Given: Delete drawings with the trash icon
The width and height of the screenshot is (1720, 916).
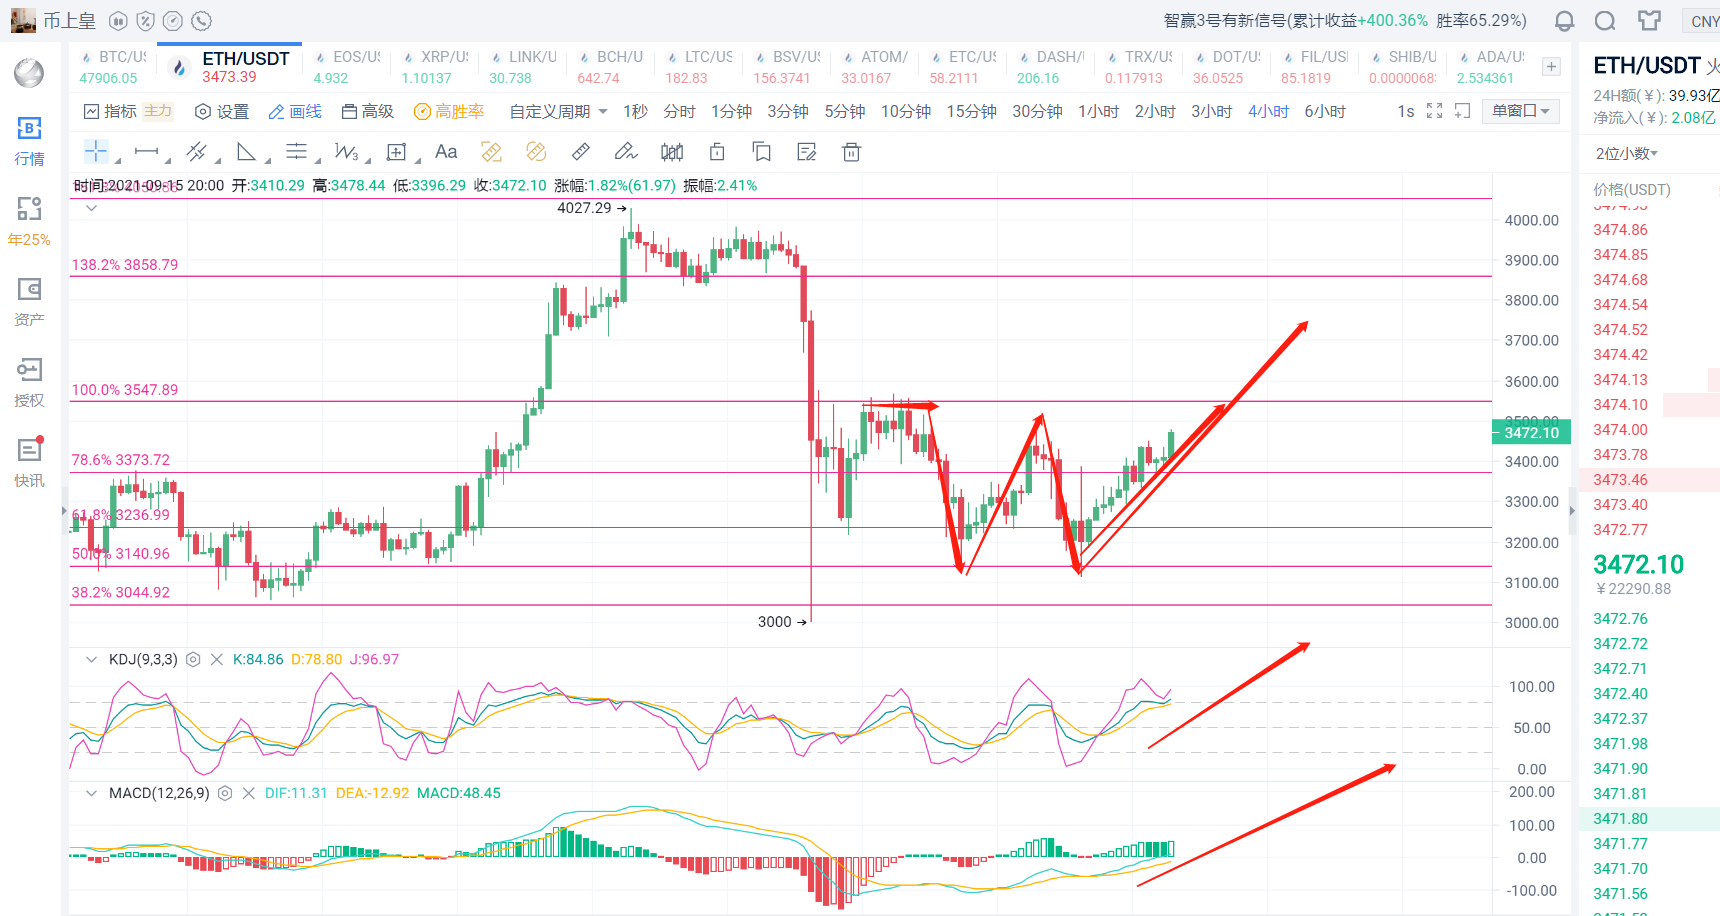Looking at the screenshot, I should point(851,152).
